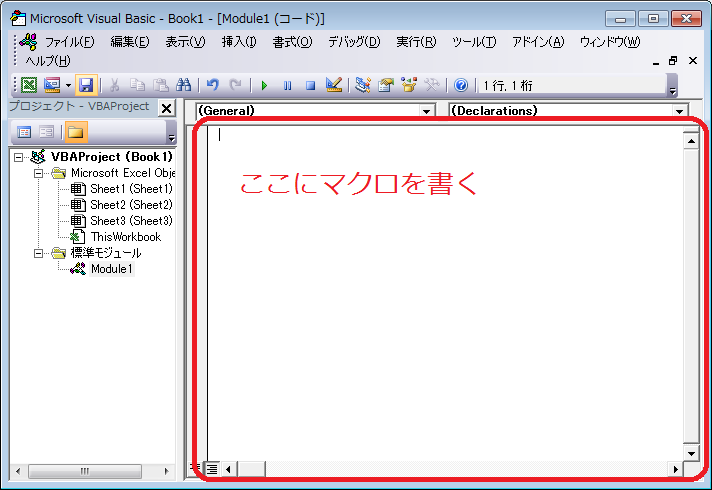Screen dimensions: 712x490
Task: Open the 挿入(I) menu
Action: coord(239,42)
